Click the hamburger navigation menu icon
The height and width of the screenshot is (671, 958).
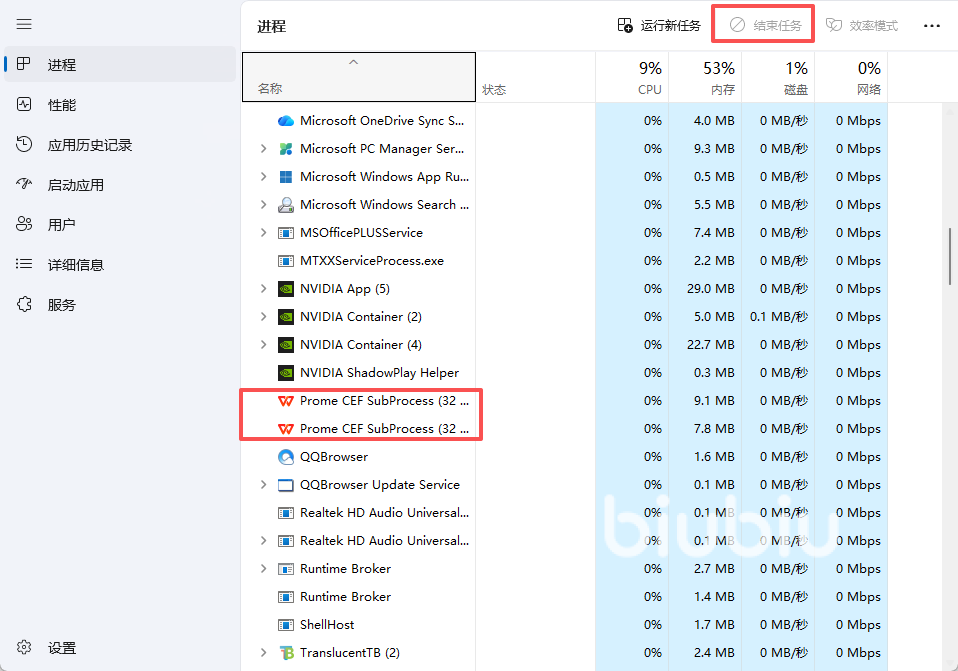click(25, 24)
